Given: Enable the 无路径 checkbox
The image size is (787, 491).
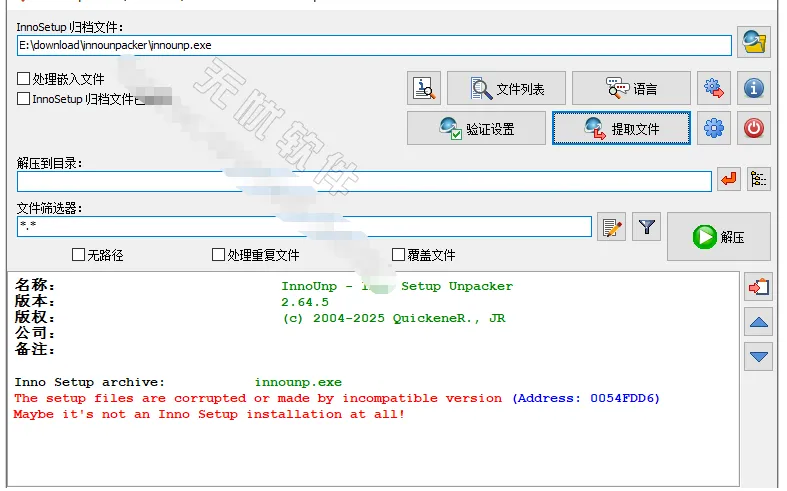Looking at the screenshot, I should pos(78,255).
